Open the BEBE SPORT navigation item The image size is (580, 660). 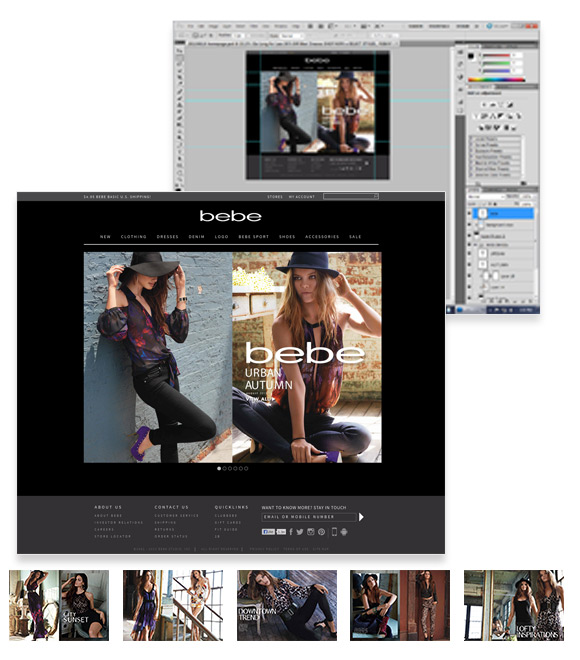[x=254, y=237]
